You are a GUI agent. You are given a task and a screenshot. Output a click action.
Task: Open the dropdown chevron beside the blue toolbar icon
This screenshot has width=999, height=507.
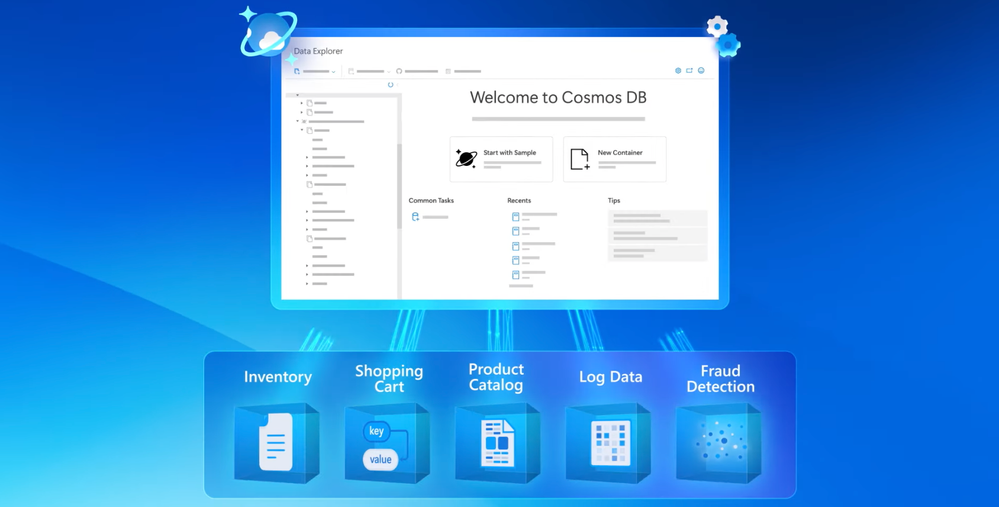(x=333, y=72)
